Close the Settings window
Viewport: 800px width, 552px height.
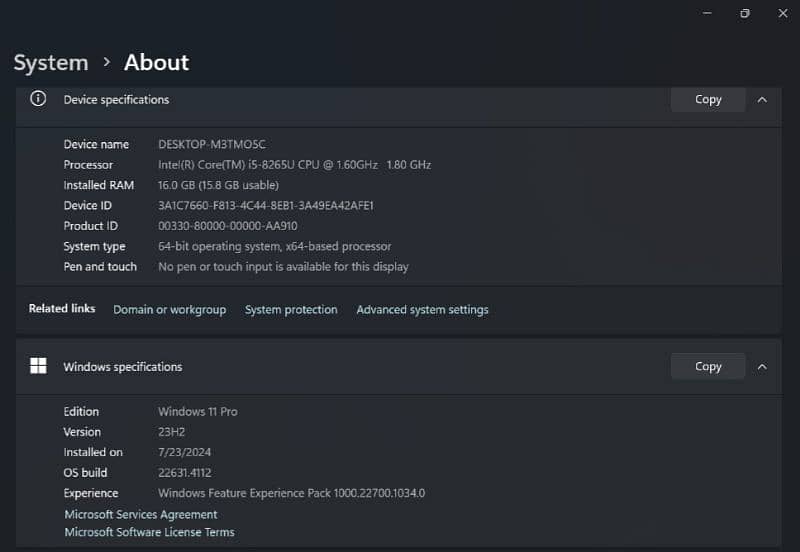(x=782, y=13)
